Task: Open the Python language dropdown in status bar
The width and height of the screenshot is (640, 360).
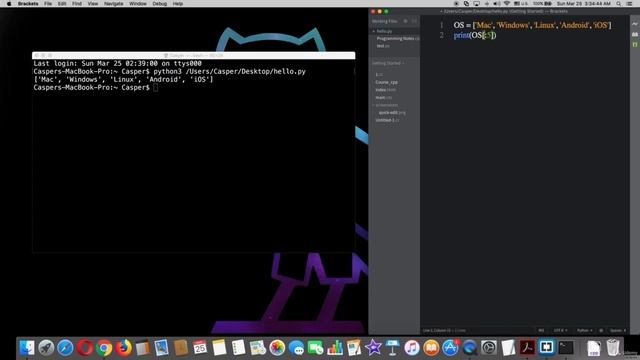Action: 584,331
